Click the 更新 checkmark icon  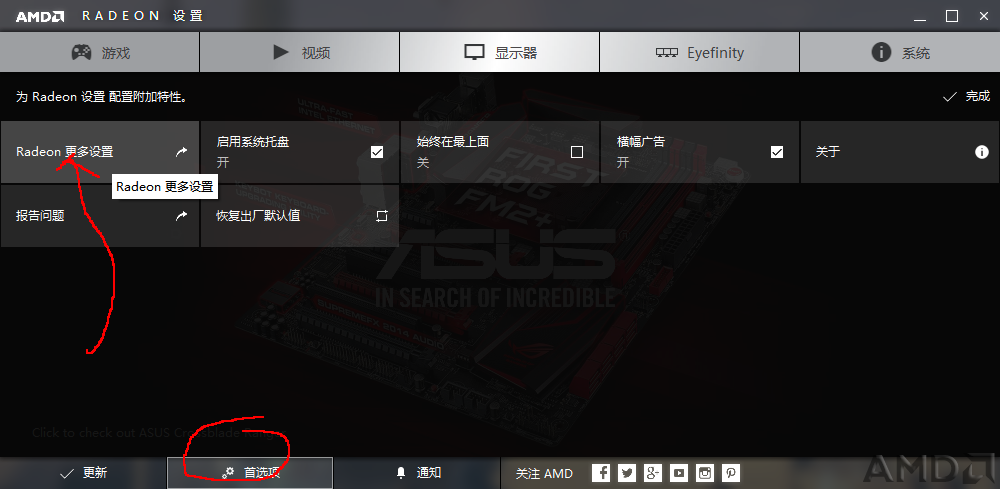[67, 473]
